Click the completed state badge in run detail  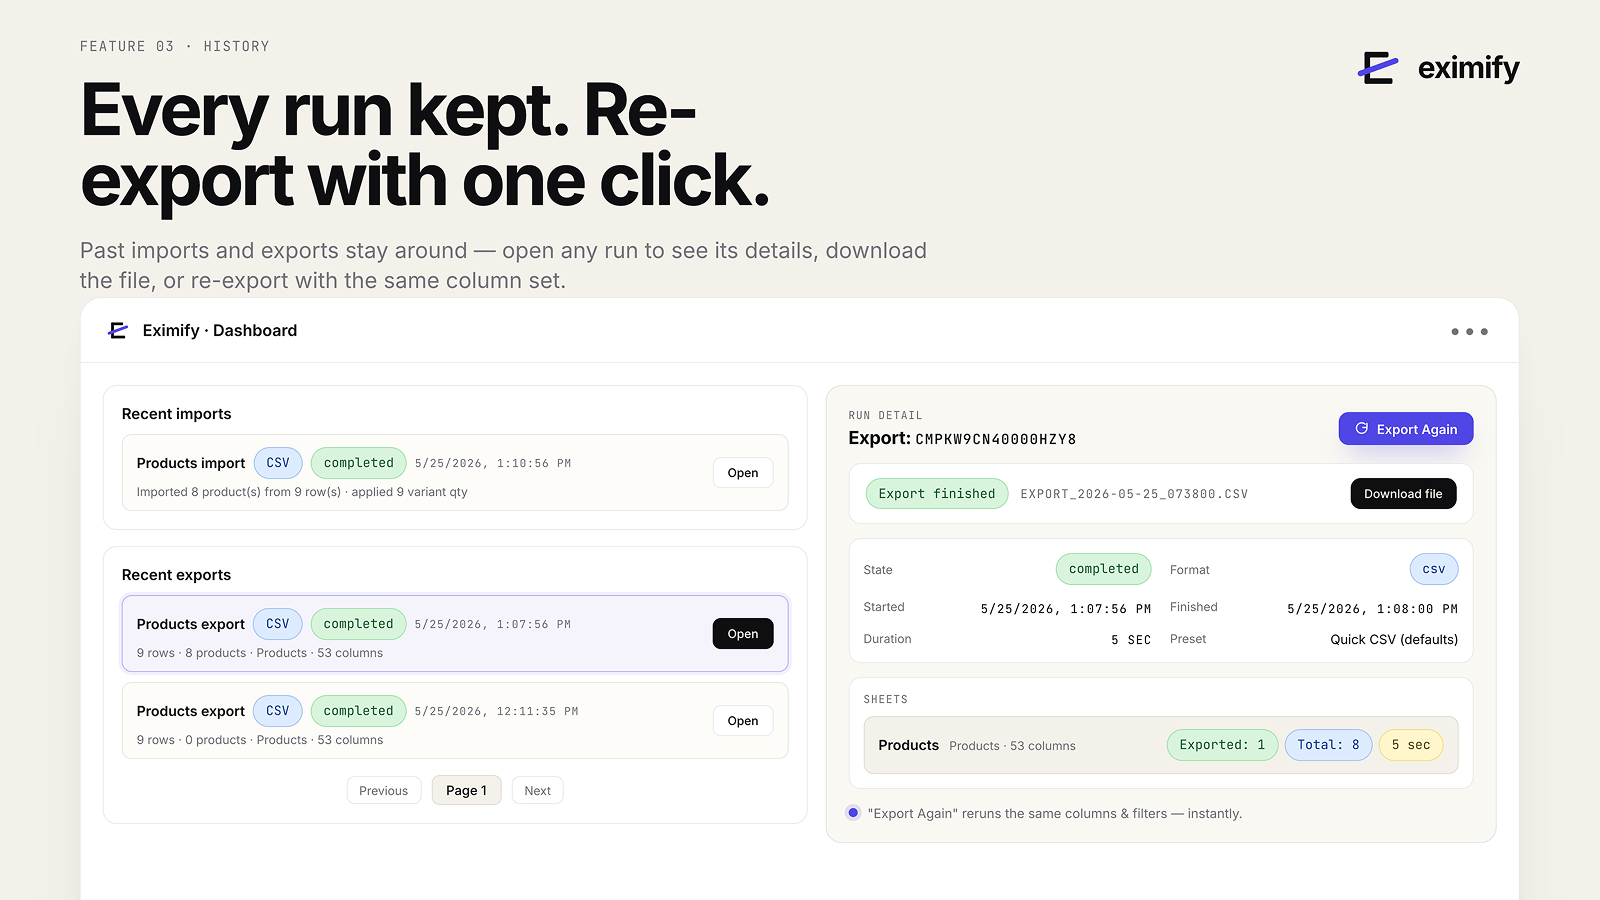coord(1104,569)
